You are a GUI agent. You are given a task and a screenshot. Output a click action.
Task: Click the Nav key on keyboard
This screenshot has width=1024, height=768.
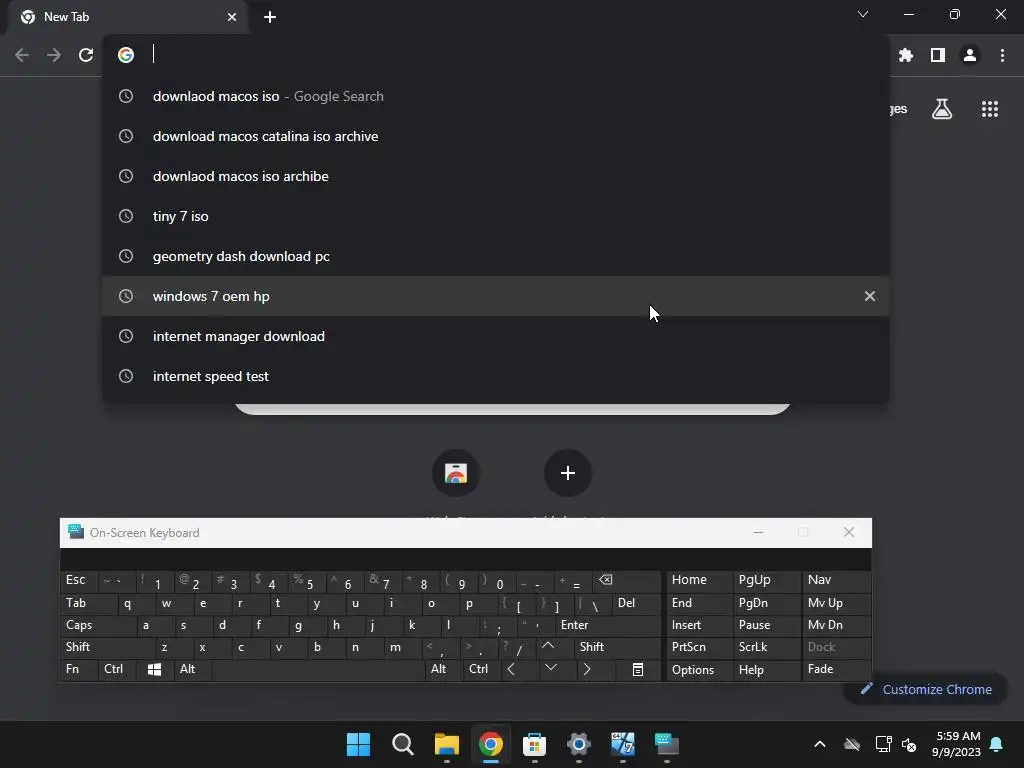tap(837, 580)
